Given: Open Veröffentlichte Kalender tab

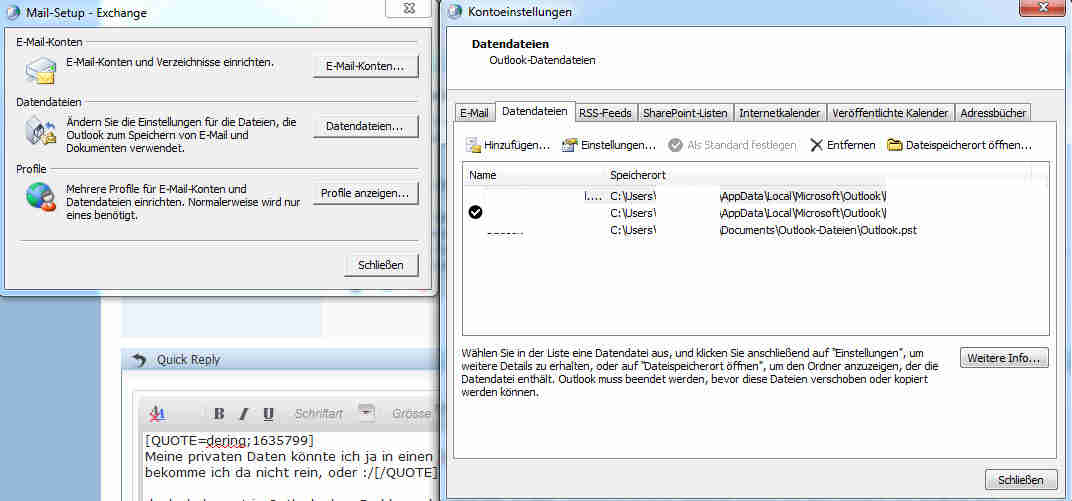Looking at the screenshot, I should point(890,113).
